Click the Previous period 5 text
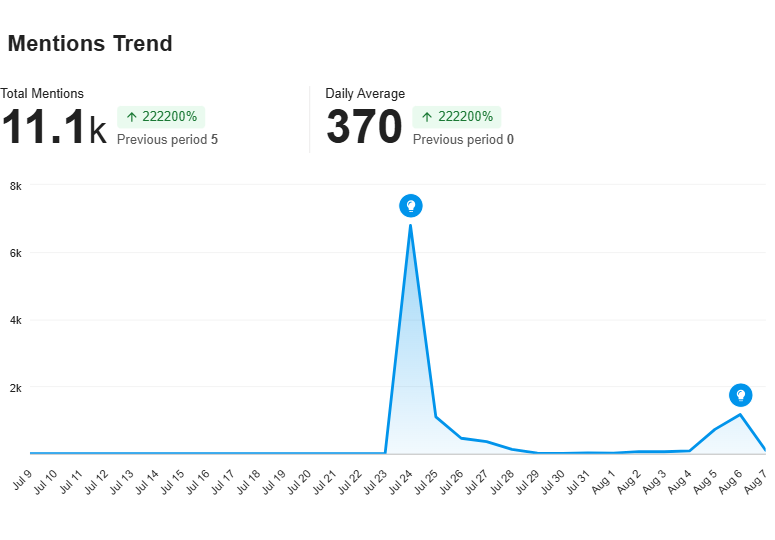This screenshot has height=540, width=775. pyautogui.click(x=167, y=140)
